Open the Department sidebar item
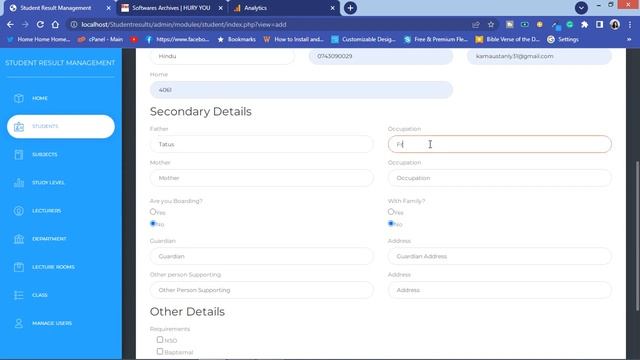This screenshot has width=640, height=360. click(x=49, y=239)
